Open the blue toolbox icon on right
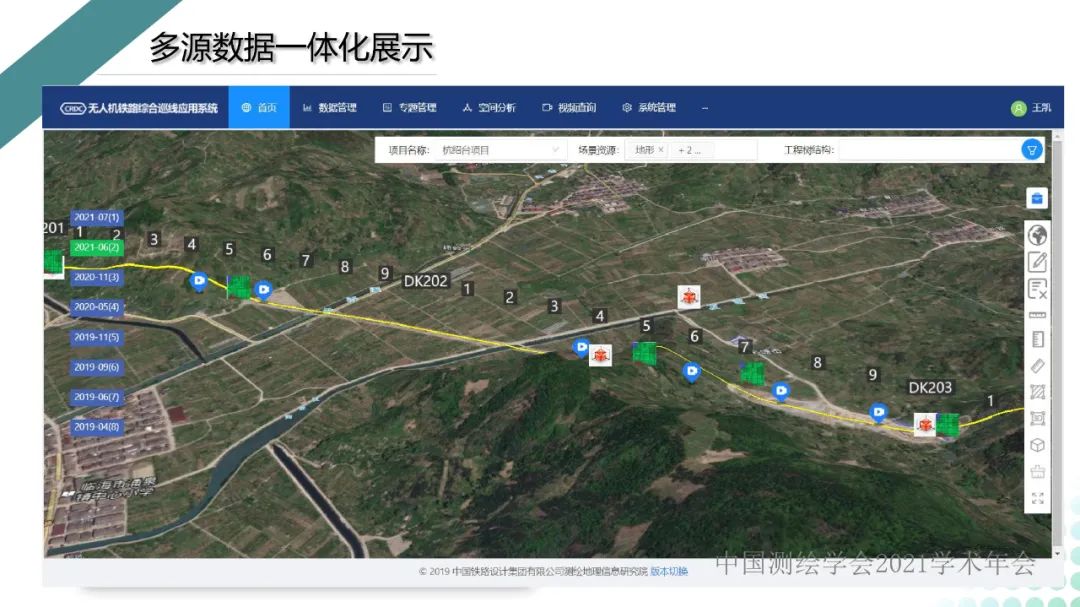The image size is (1080, 607). 1037,198
